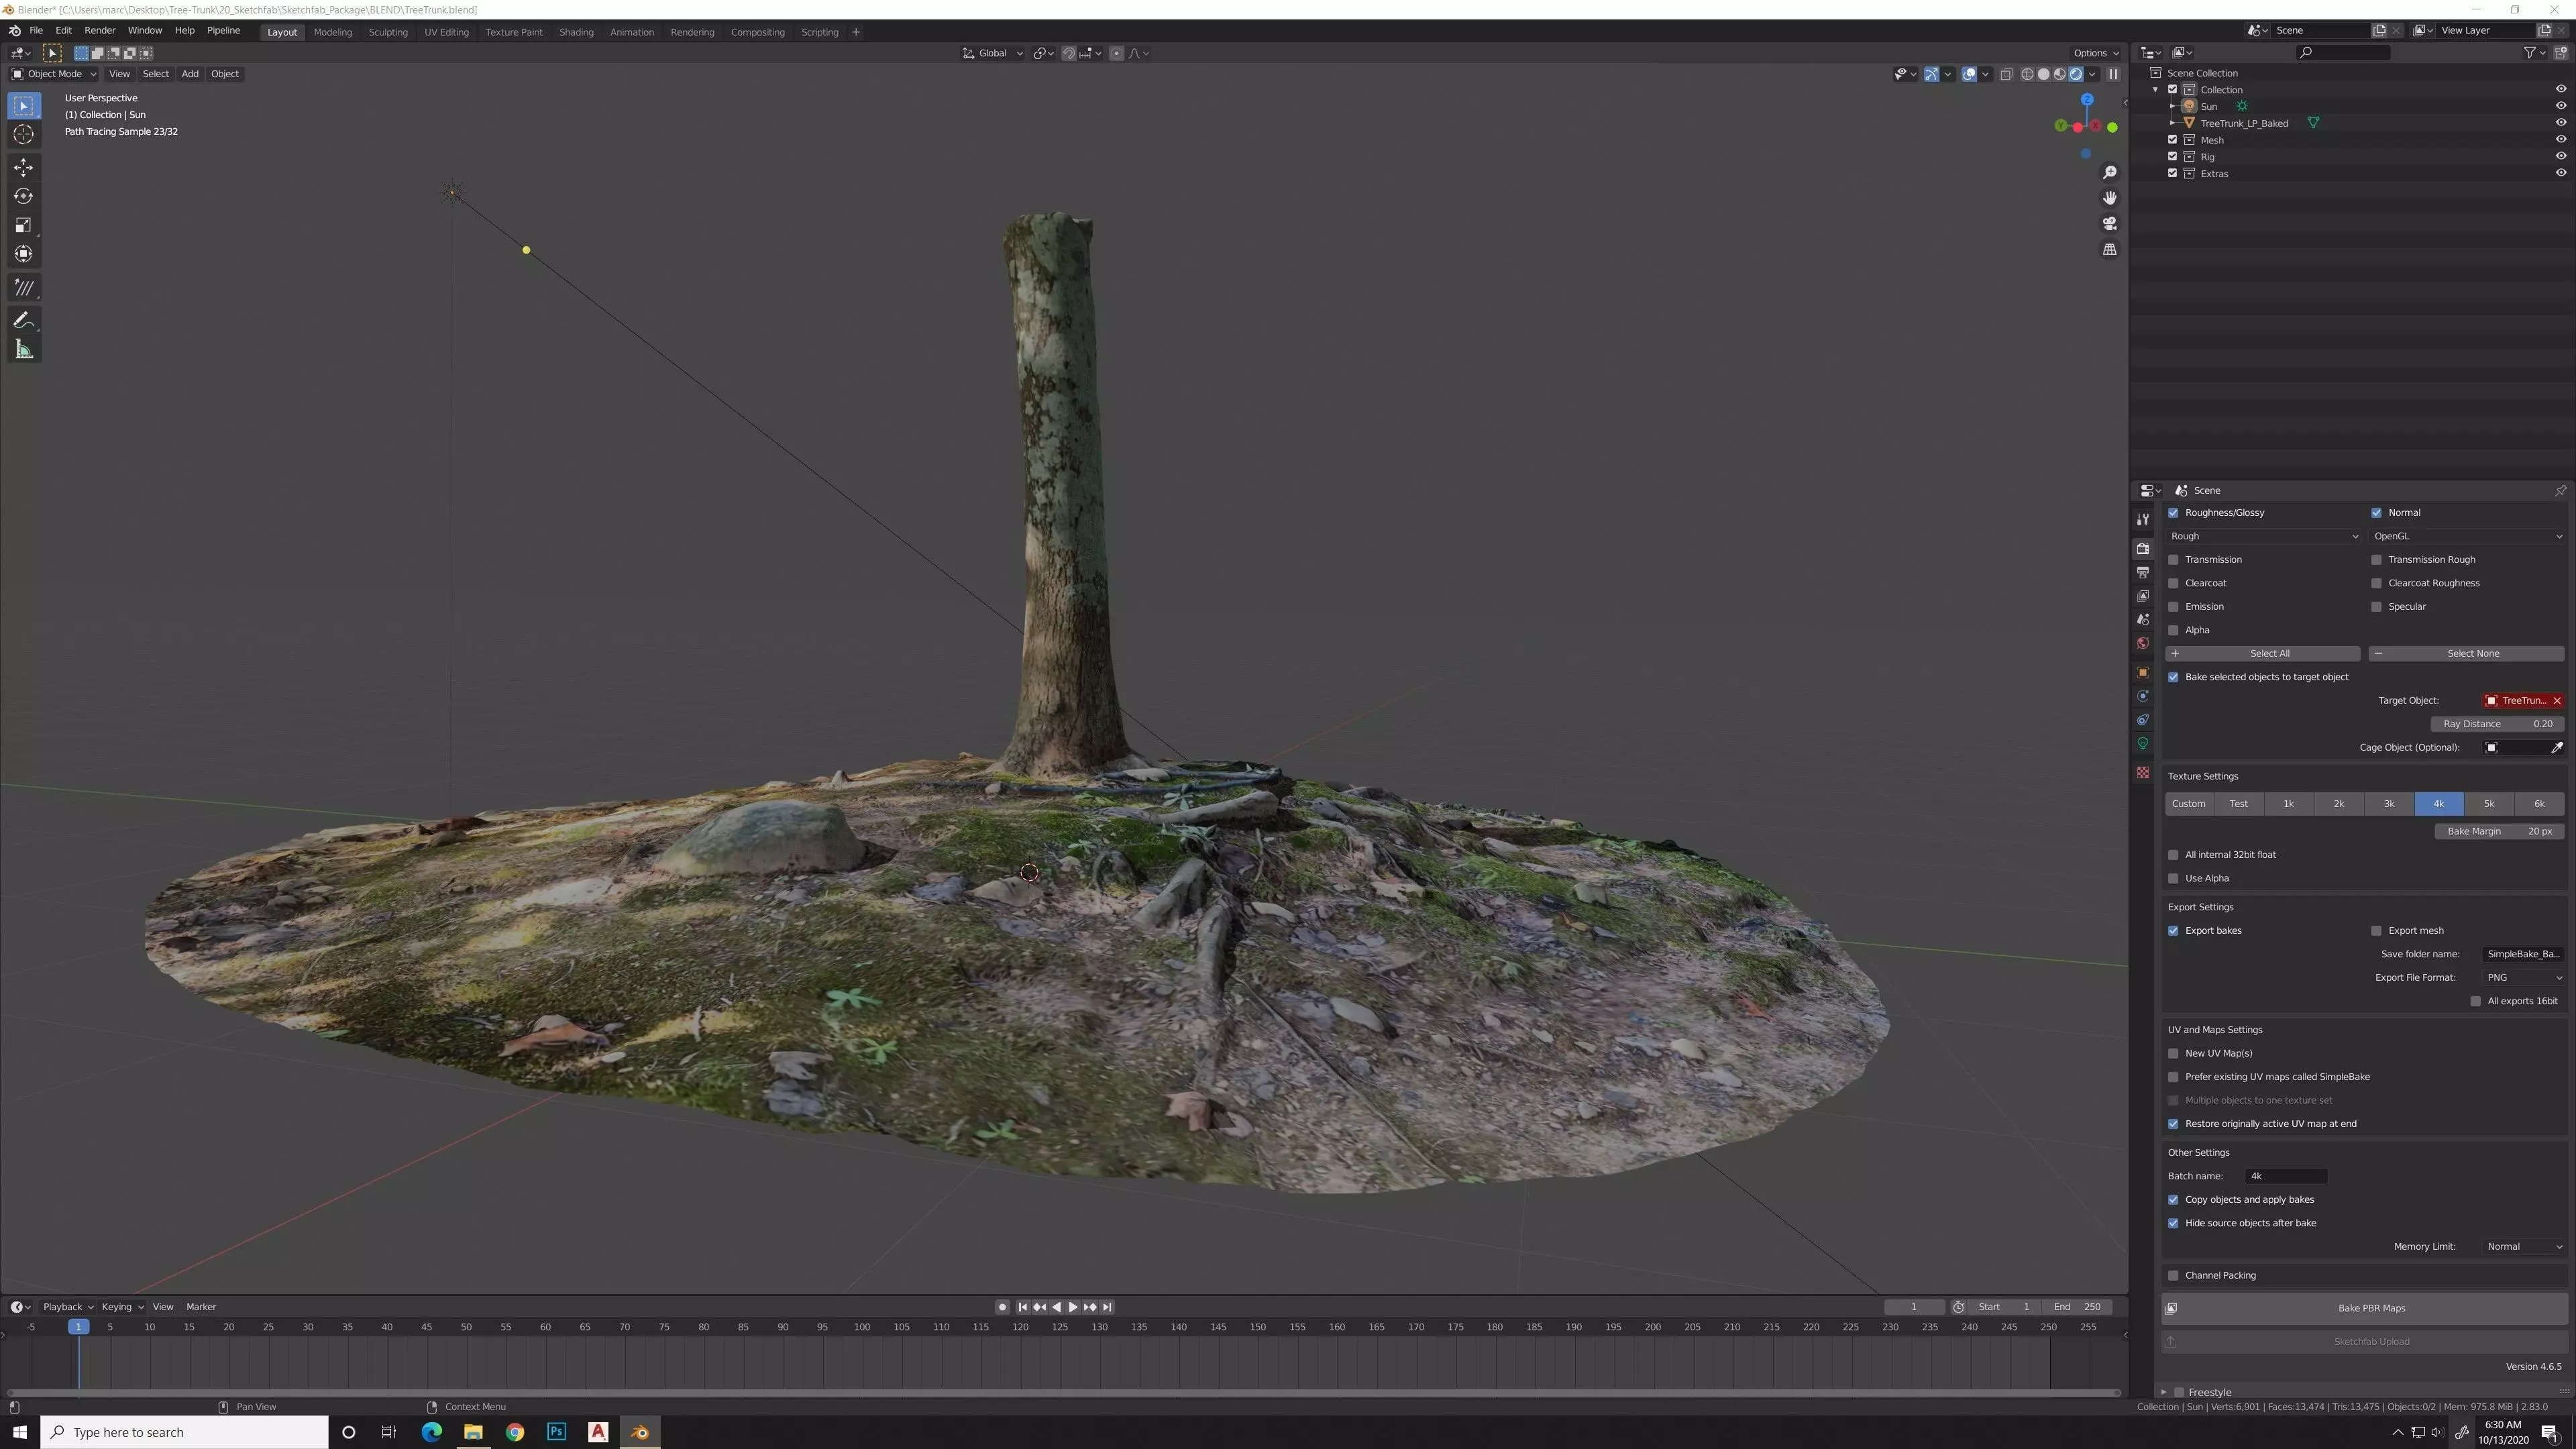Select the Measure tool
This screenshot has width=2576, height=1449.
tap(24, 349)
